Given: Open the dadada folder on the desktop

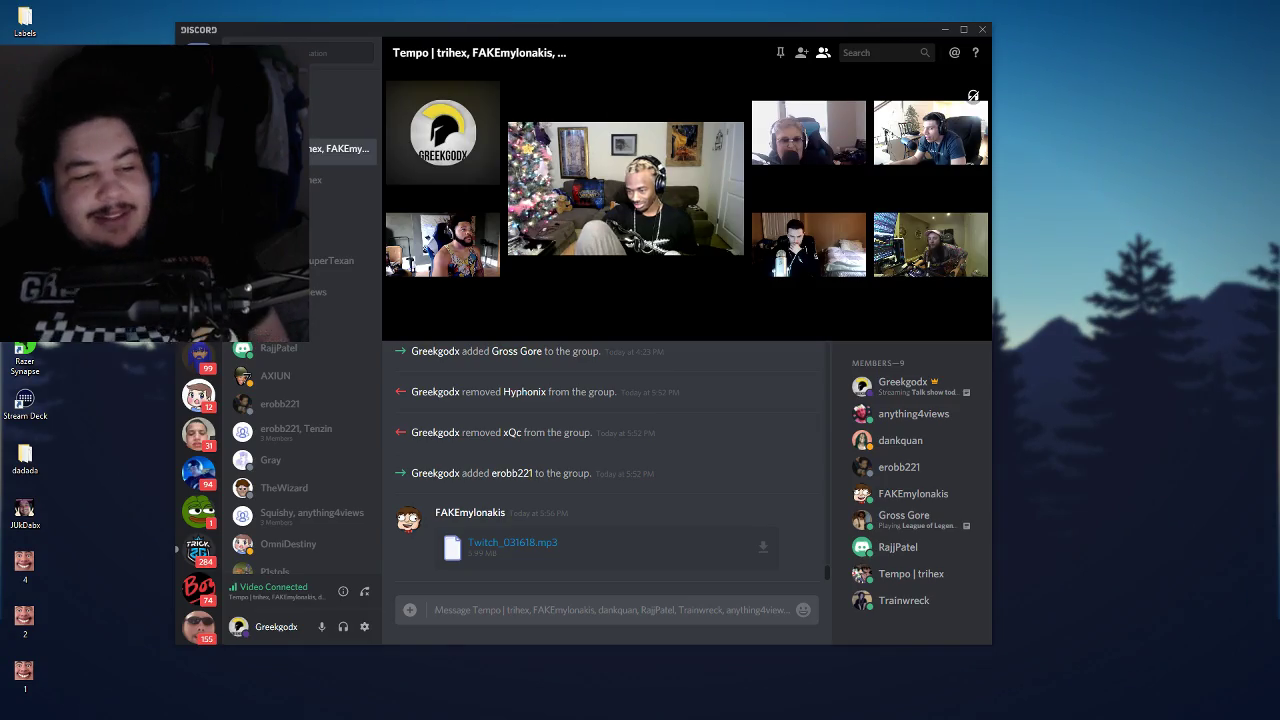Looking at the screenshot, I should coord(25,460).
